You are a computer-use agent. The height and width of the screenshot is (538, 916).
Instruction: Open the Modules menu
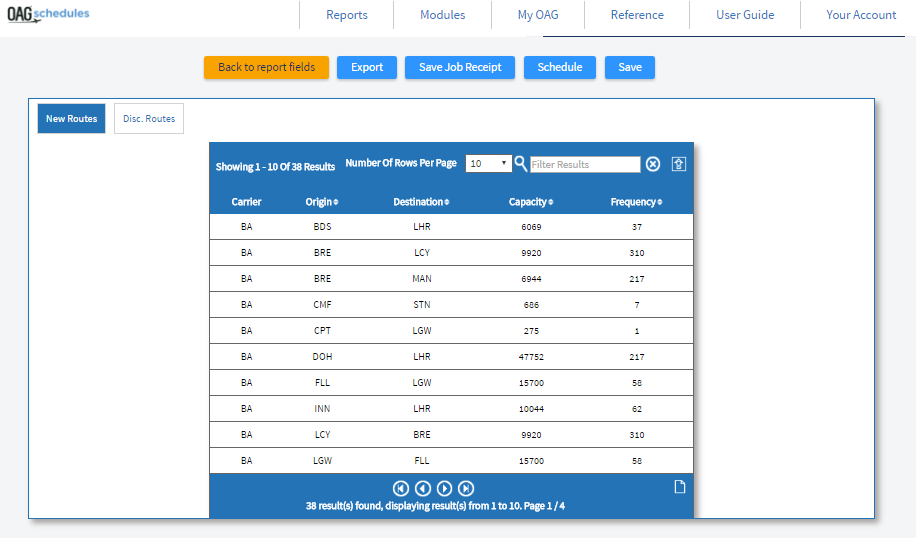point(442,15)
